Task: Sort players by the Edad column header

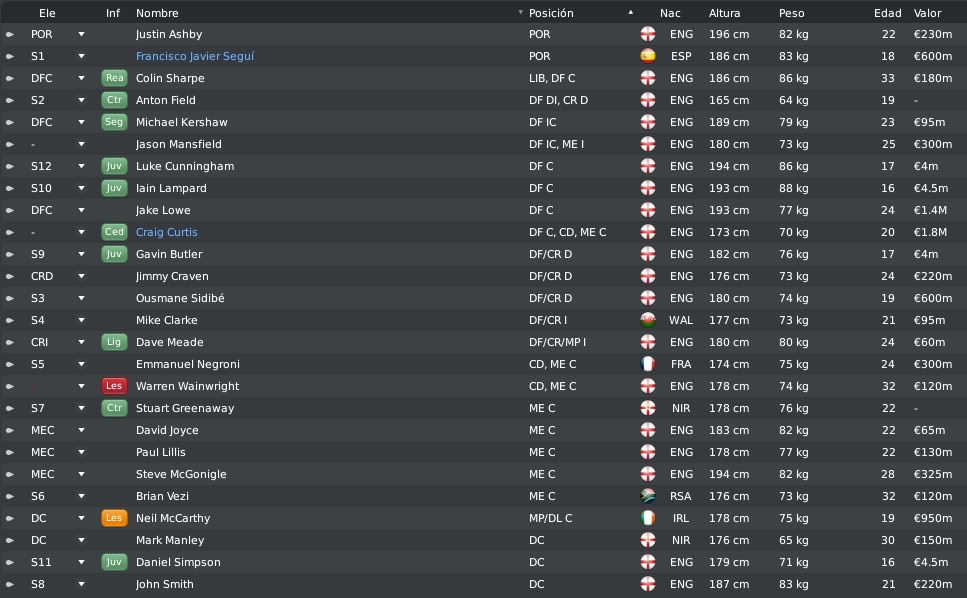Action: (887, 13)
